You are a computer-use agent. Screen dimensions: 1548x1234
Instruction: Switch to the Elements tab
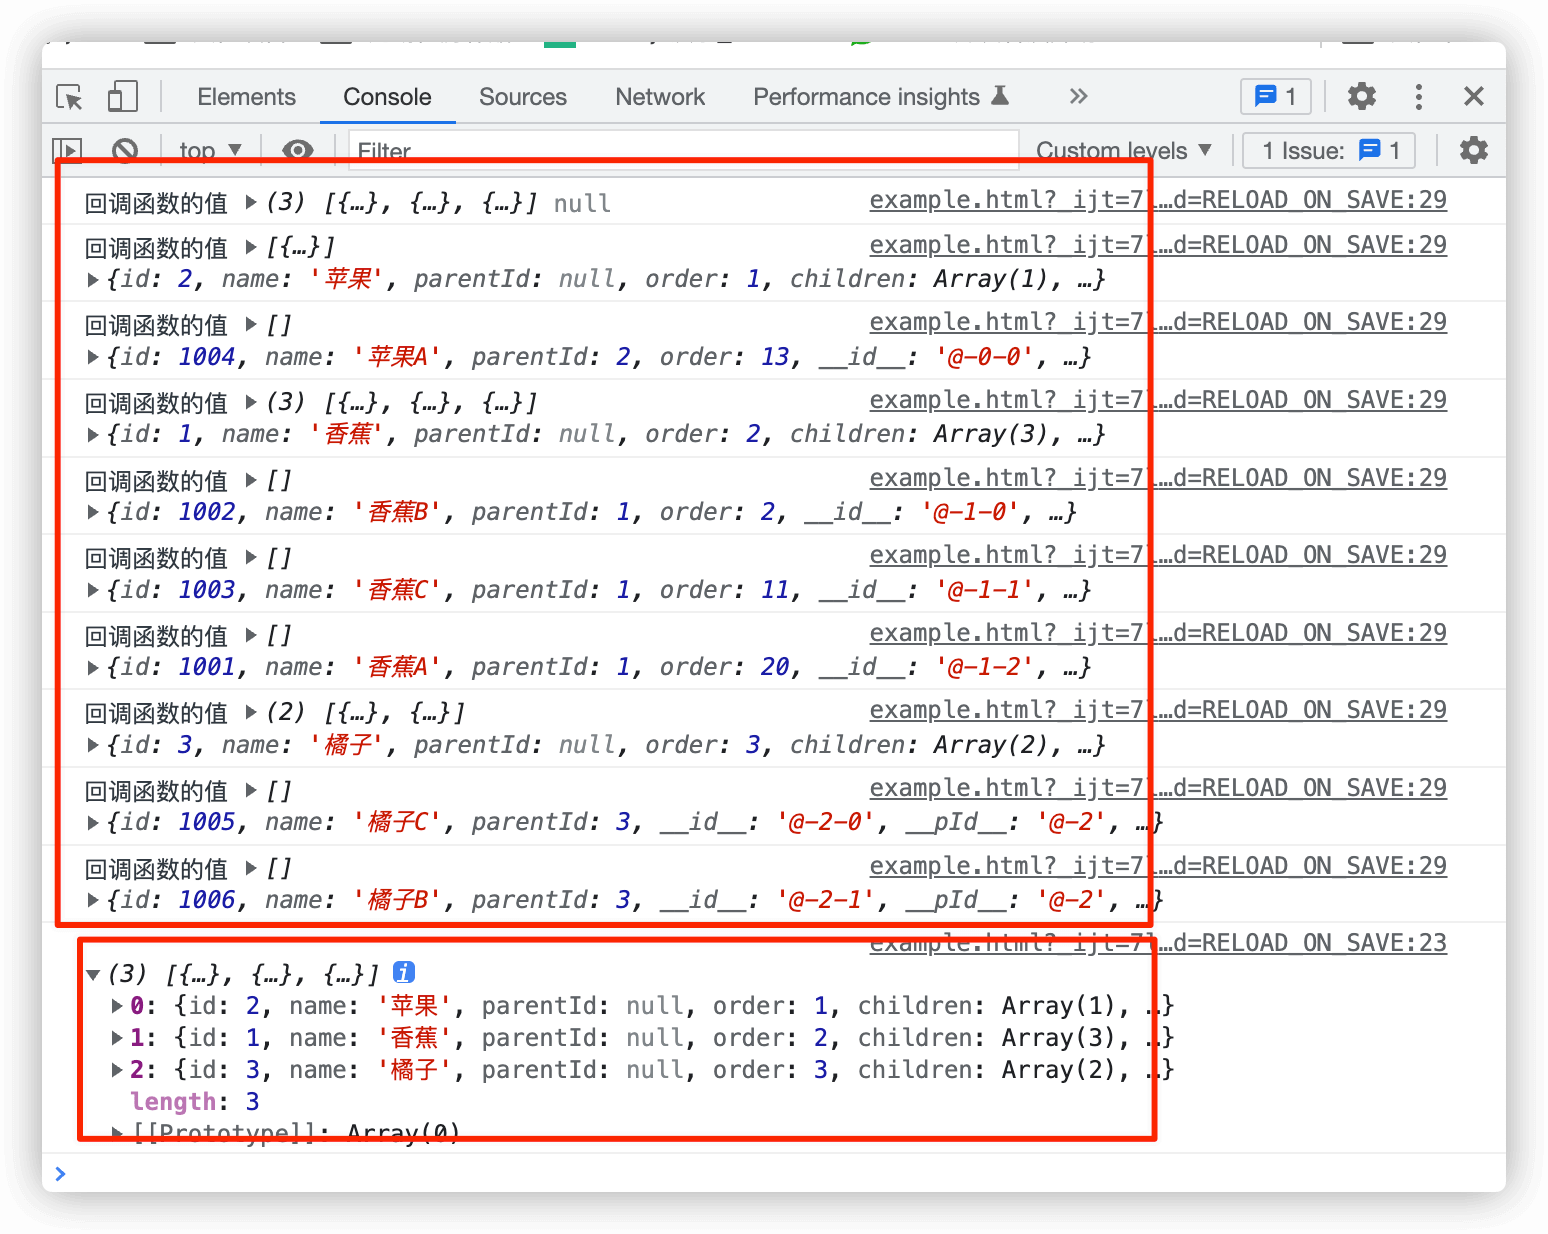[x=246, y=97]
